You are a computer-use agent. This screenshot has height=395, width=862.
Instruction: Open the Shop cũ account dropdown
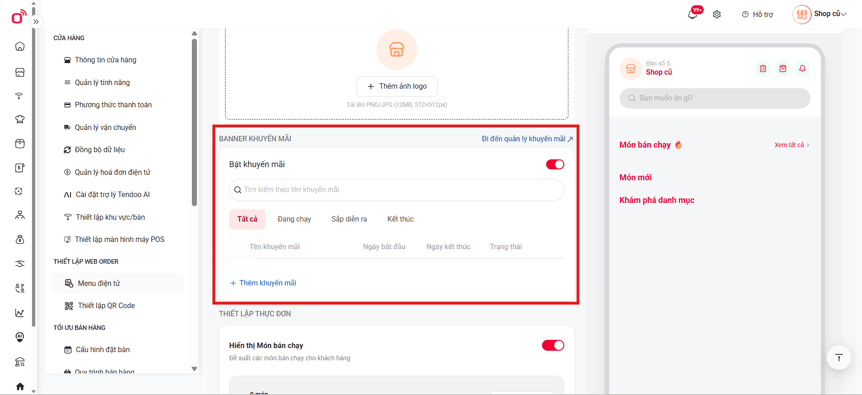pyautogui.click(x=819, y=14)
